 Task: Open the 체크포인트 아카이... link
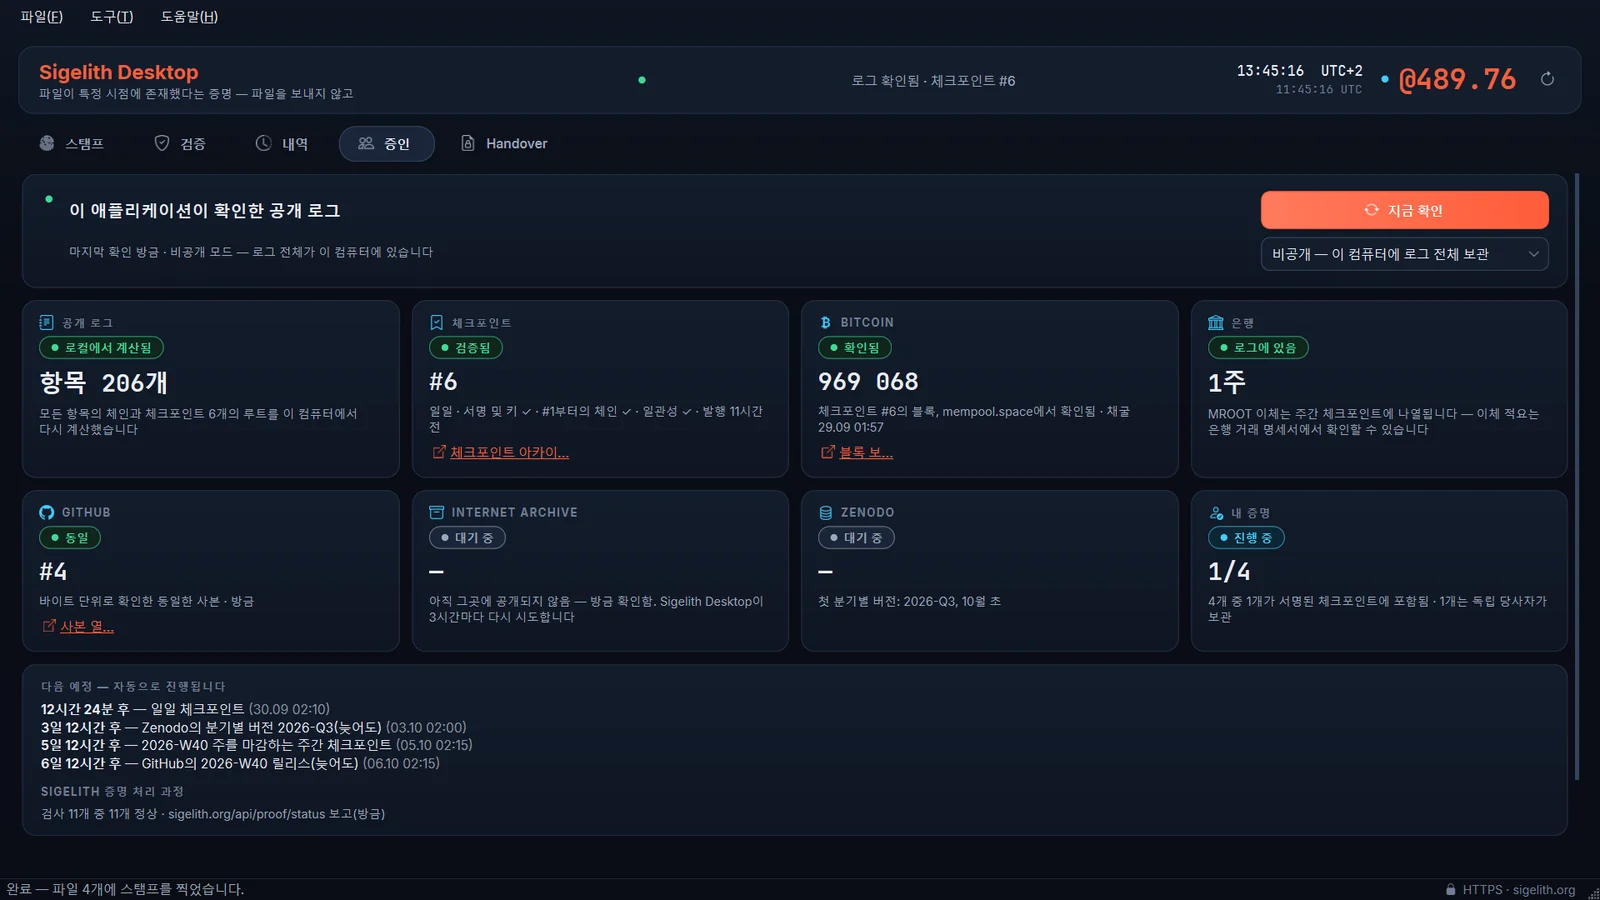tap(509, 453)
